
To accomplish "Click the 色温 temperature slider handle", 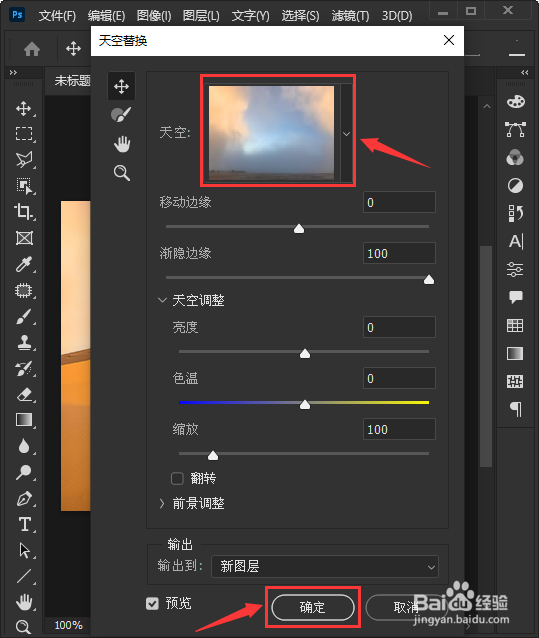I will point(305,404).
